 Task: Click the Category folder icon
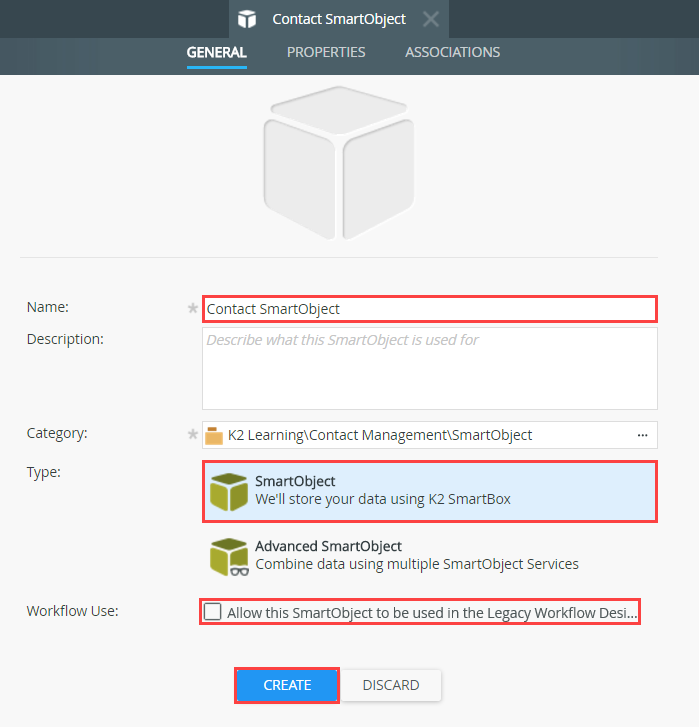(x=214, y=435)
